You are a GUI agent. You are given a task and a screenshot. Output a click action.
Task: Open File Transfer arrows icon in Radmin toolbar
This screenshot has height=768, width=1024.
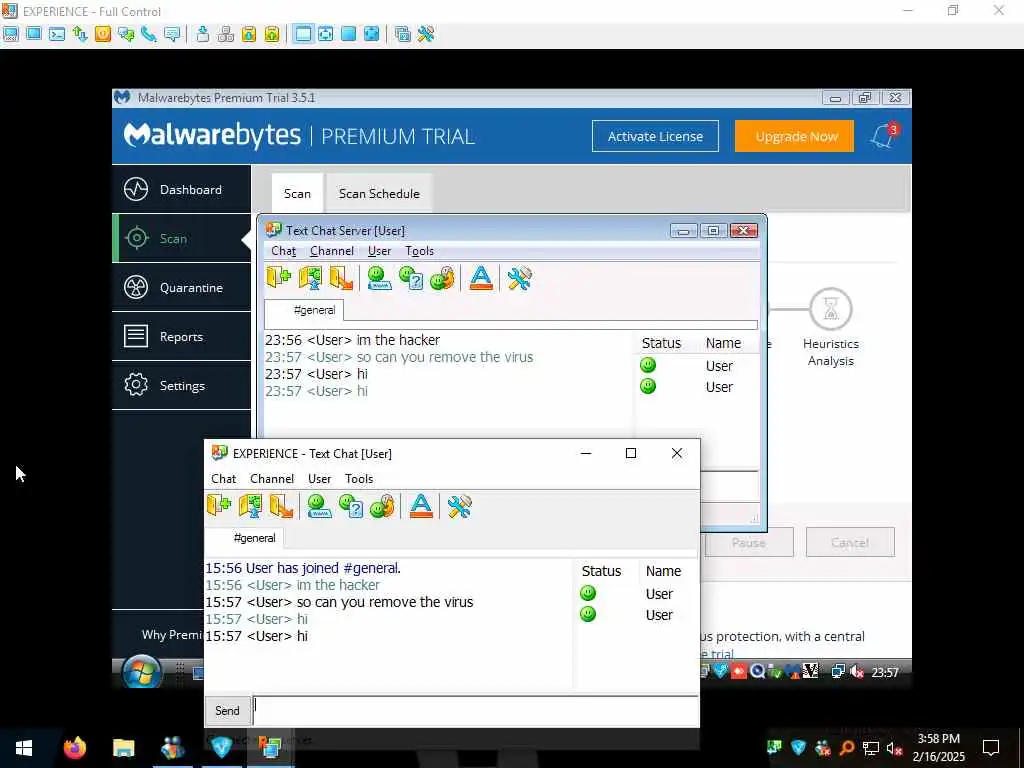click(x=80, y=34)
